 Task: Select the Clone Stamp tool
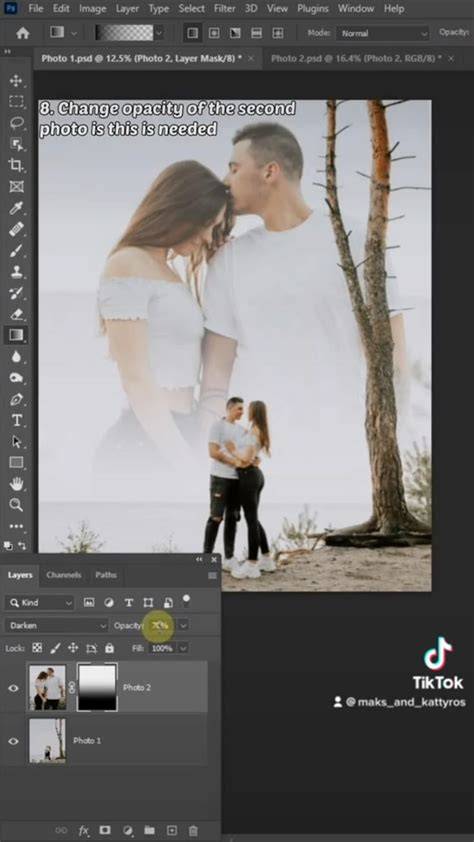16,272
